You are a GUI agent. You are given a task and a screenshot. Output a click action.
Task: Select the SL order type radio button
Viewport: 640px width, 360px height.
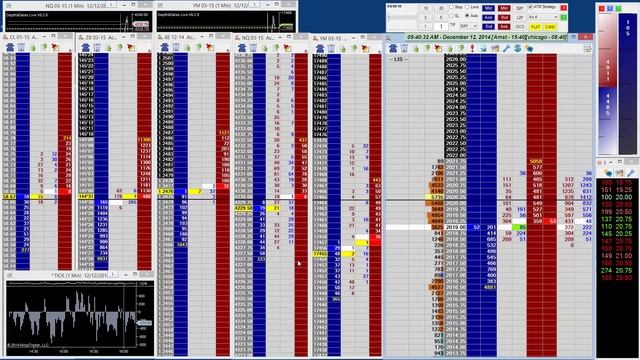[451, 16]
